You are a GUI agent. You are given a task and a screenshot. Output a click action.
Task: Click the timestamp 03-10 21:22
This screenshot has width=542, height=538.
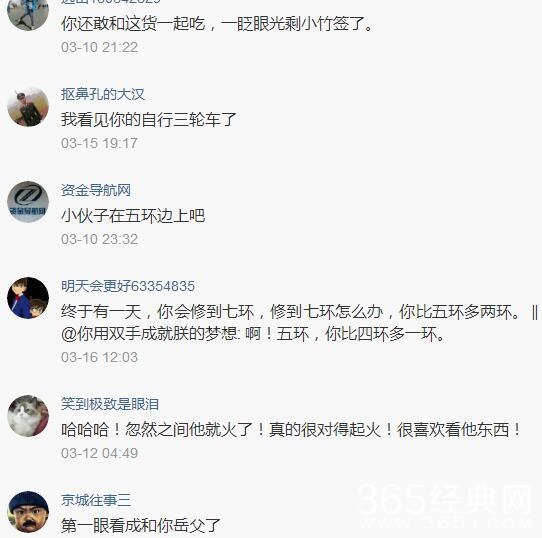tap(100, 47)
